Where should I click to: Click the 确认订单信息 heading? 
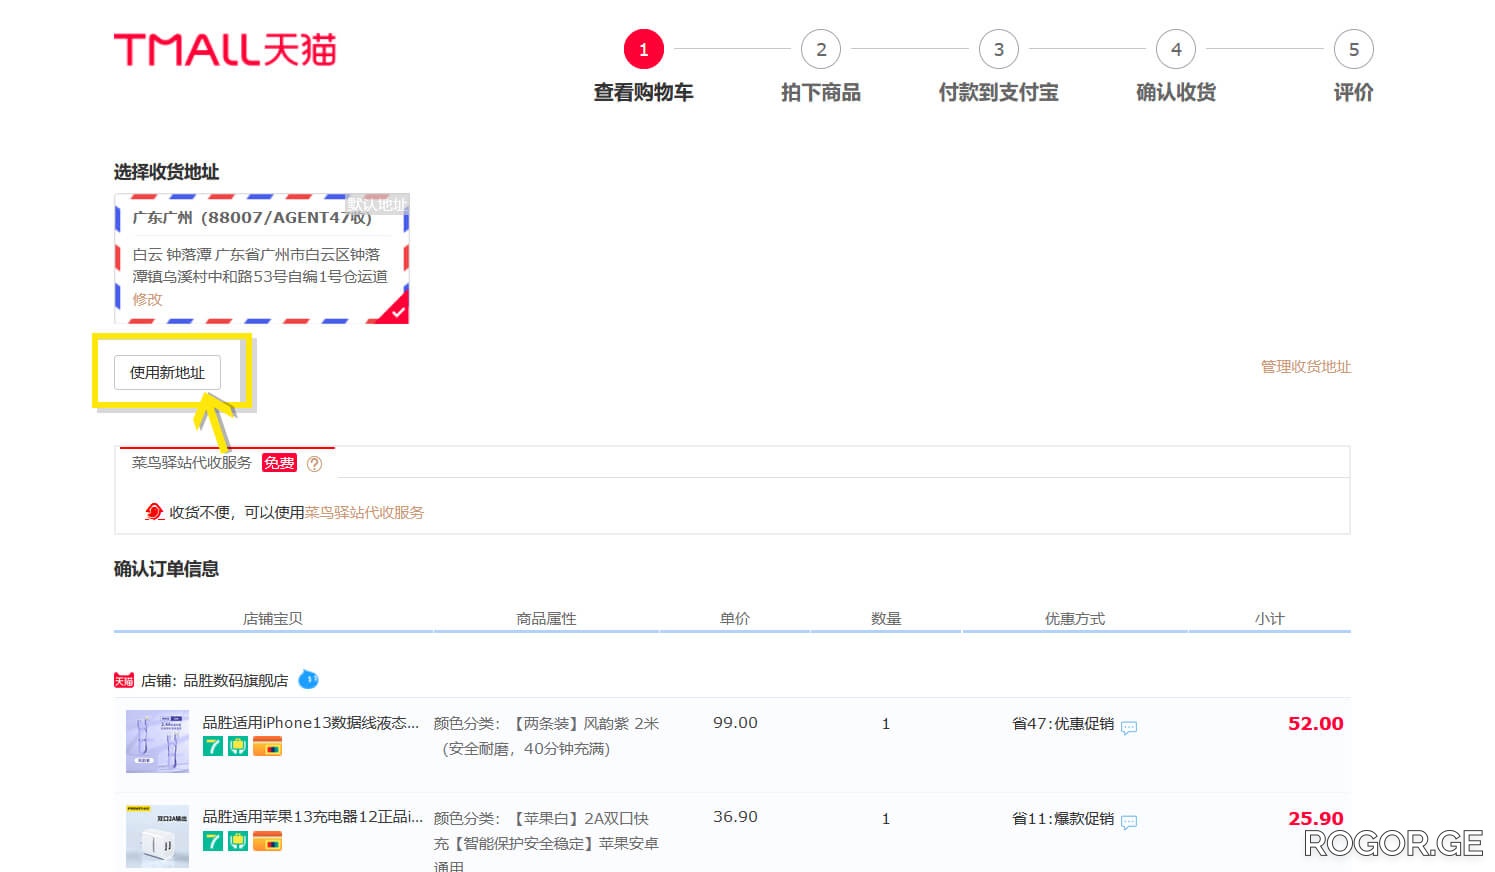click(166, 569)
